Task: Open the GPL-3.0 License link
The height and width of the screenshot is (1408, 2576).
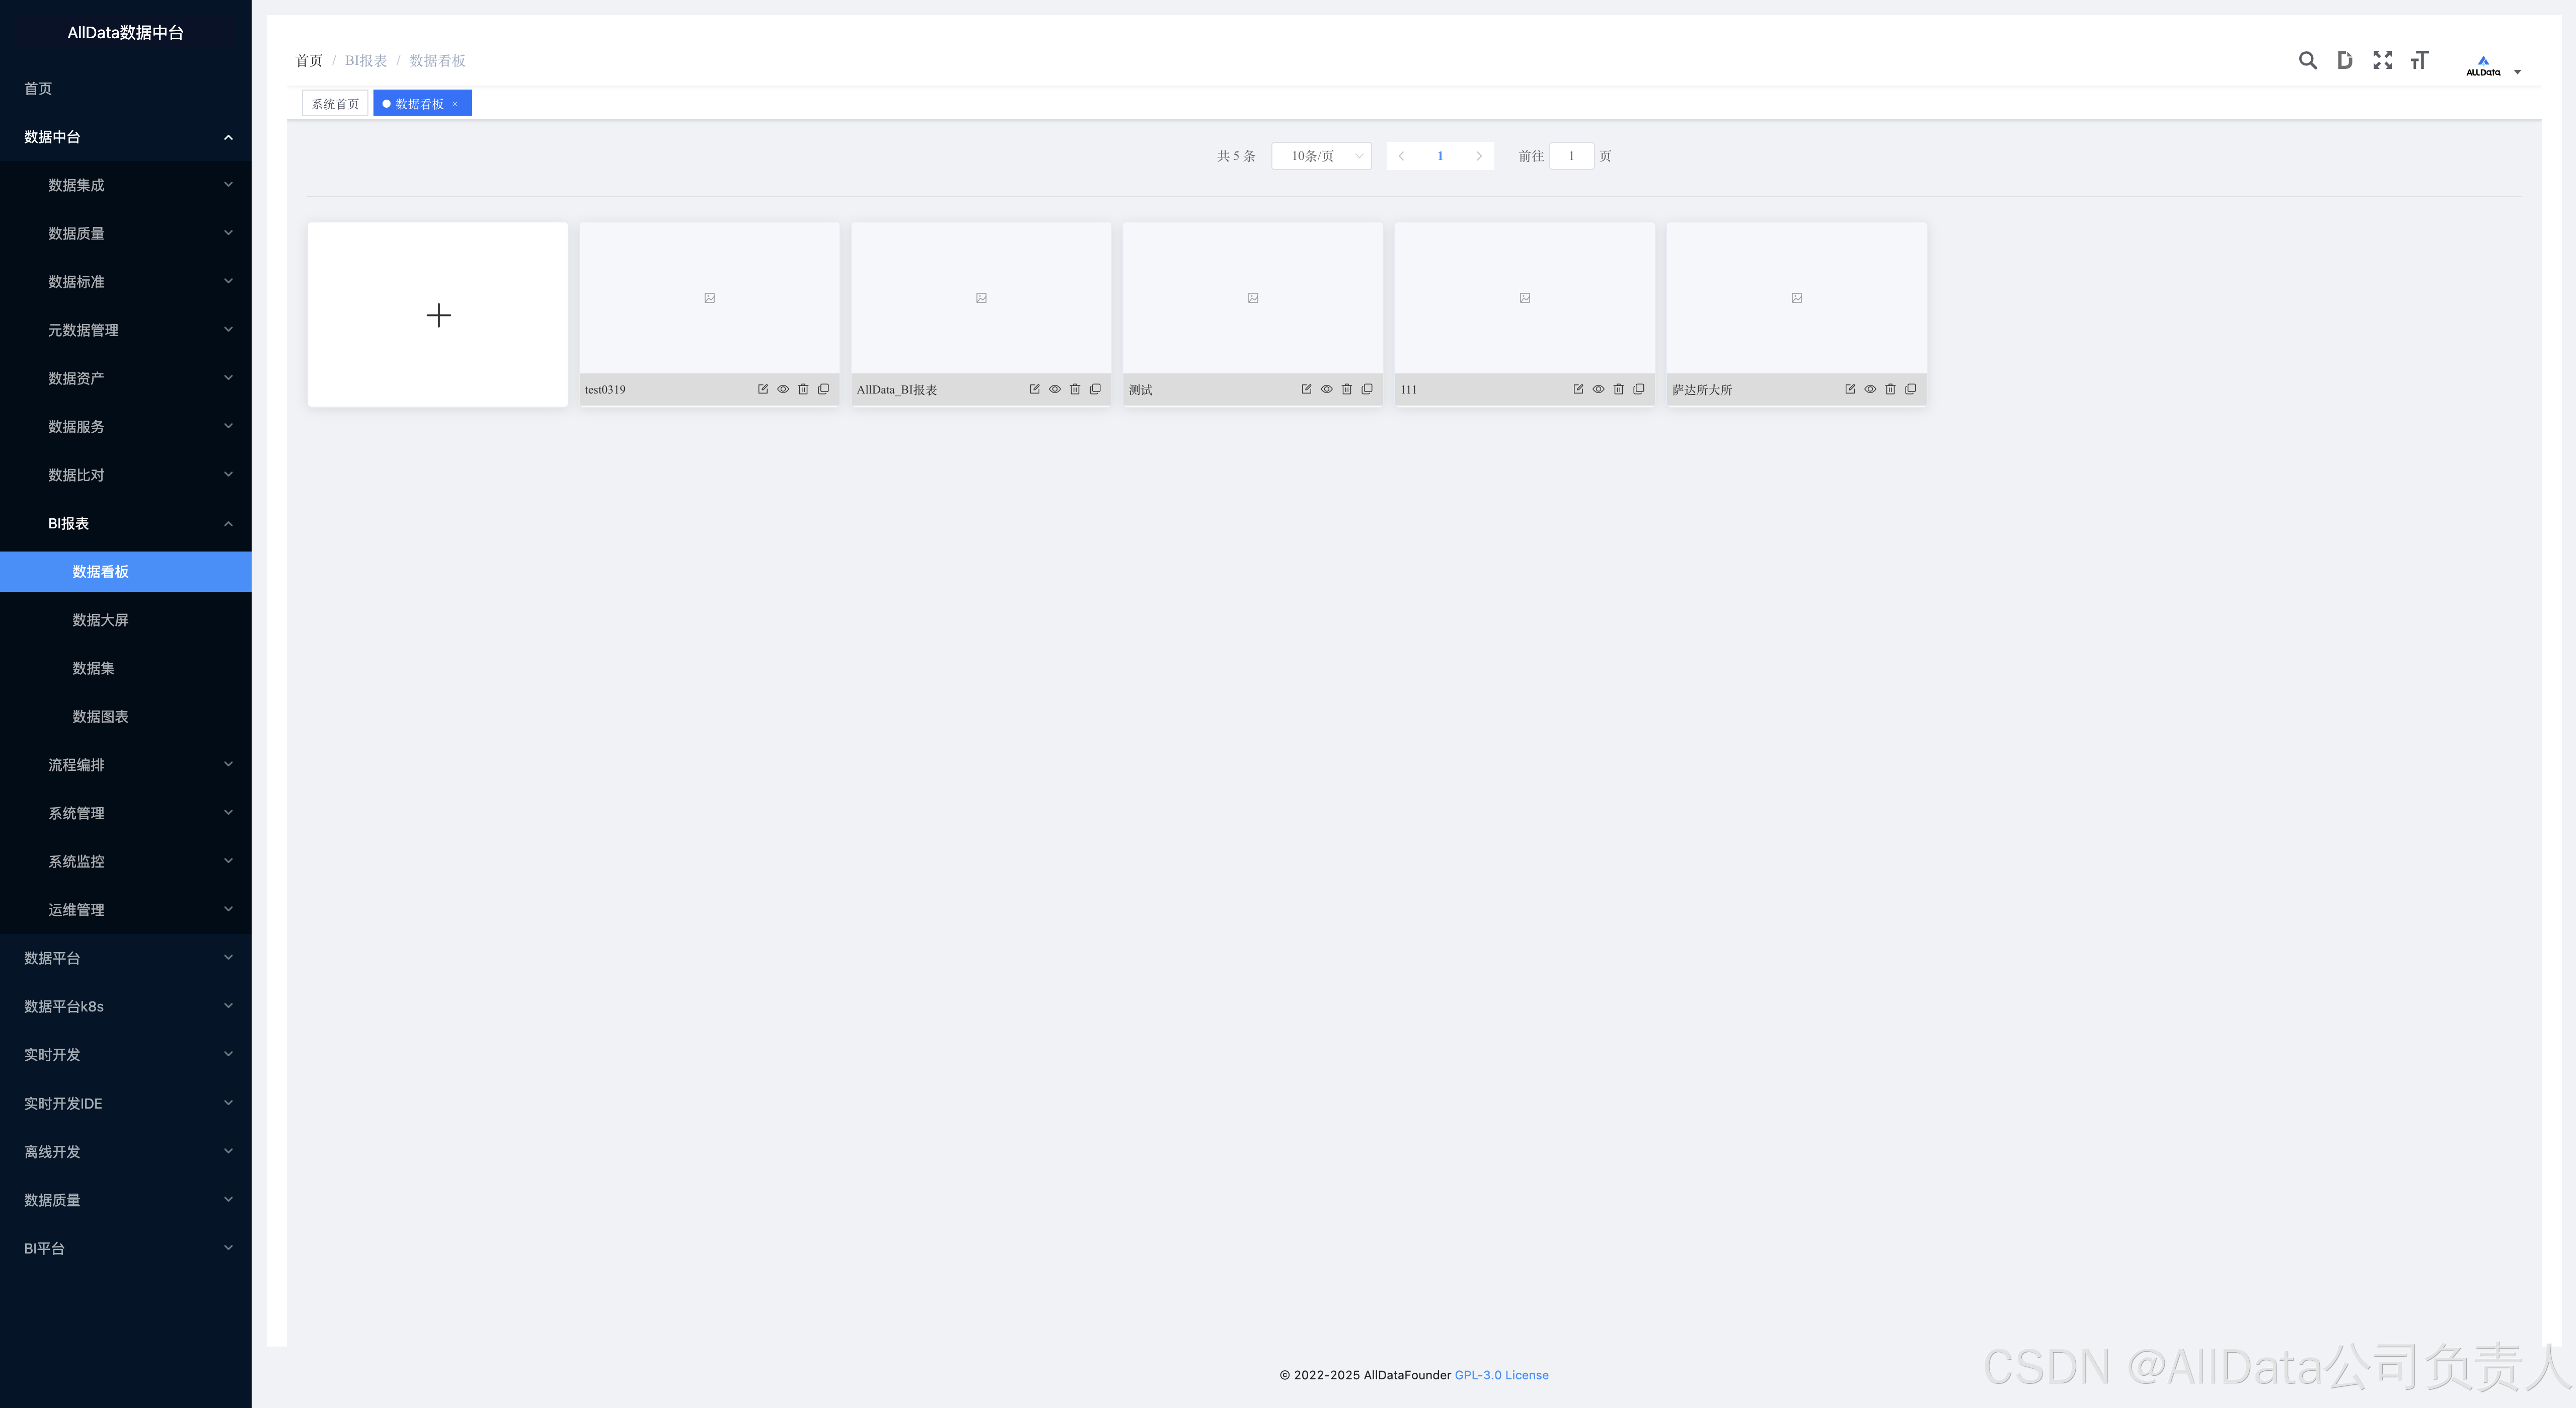Action: coord(1501,1375)
